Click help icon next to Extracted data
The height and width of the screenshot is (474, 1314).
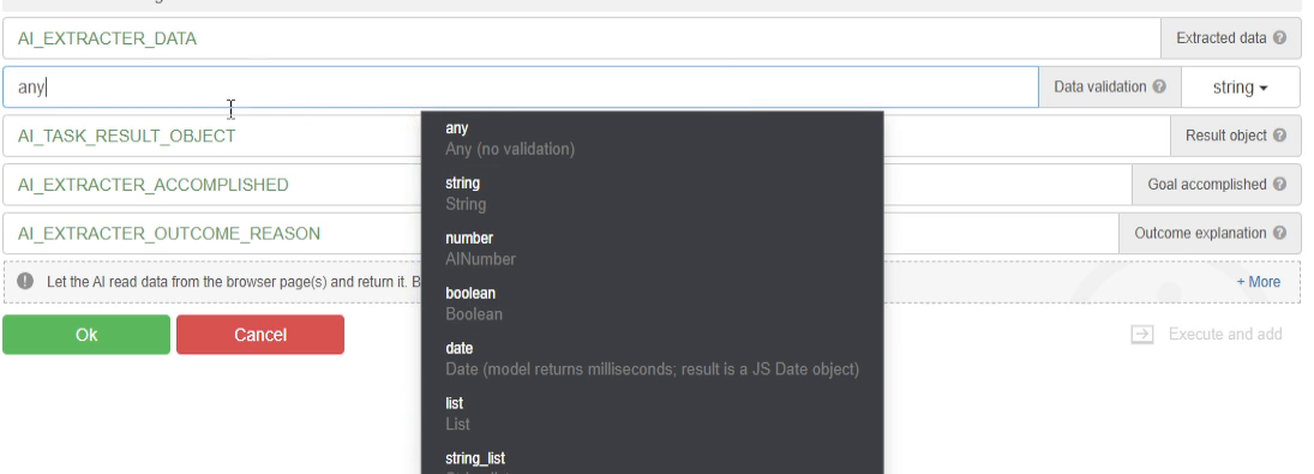pyautogui.click(x=1279, y=38)
